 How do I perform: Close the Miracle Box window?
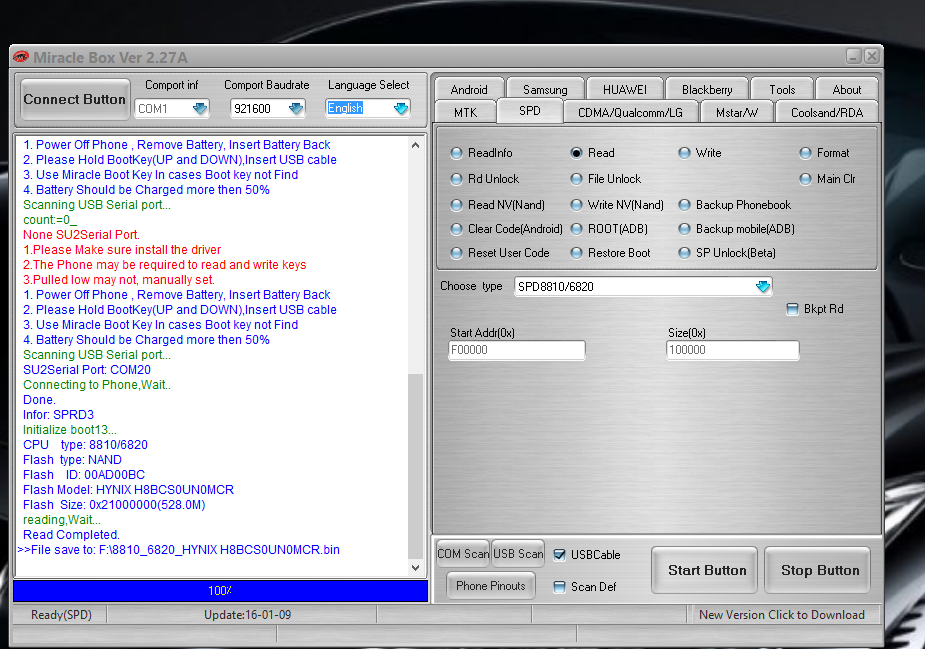(871, 57)
